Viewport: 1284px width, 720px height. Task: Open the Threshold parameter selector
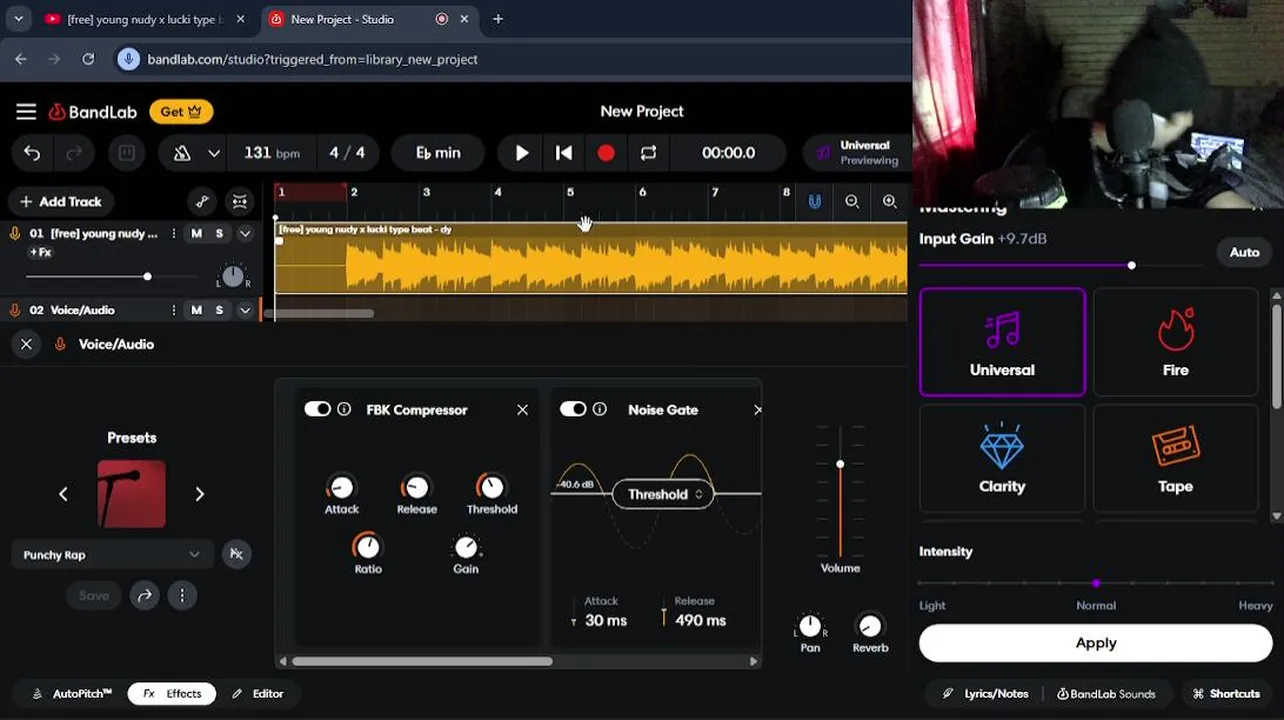coord(663,494)
